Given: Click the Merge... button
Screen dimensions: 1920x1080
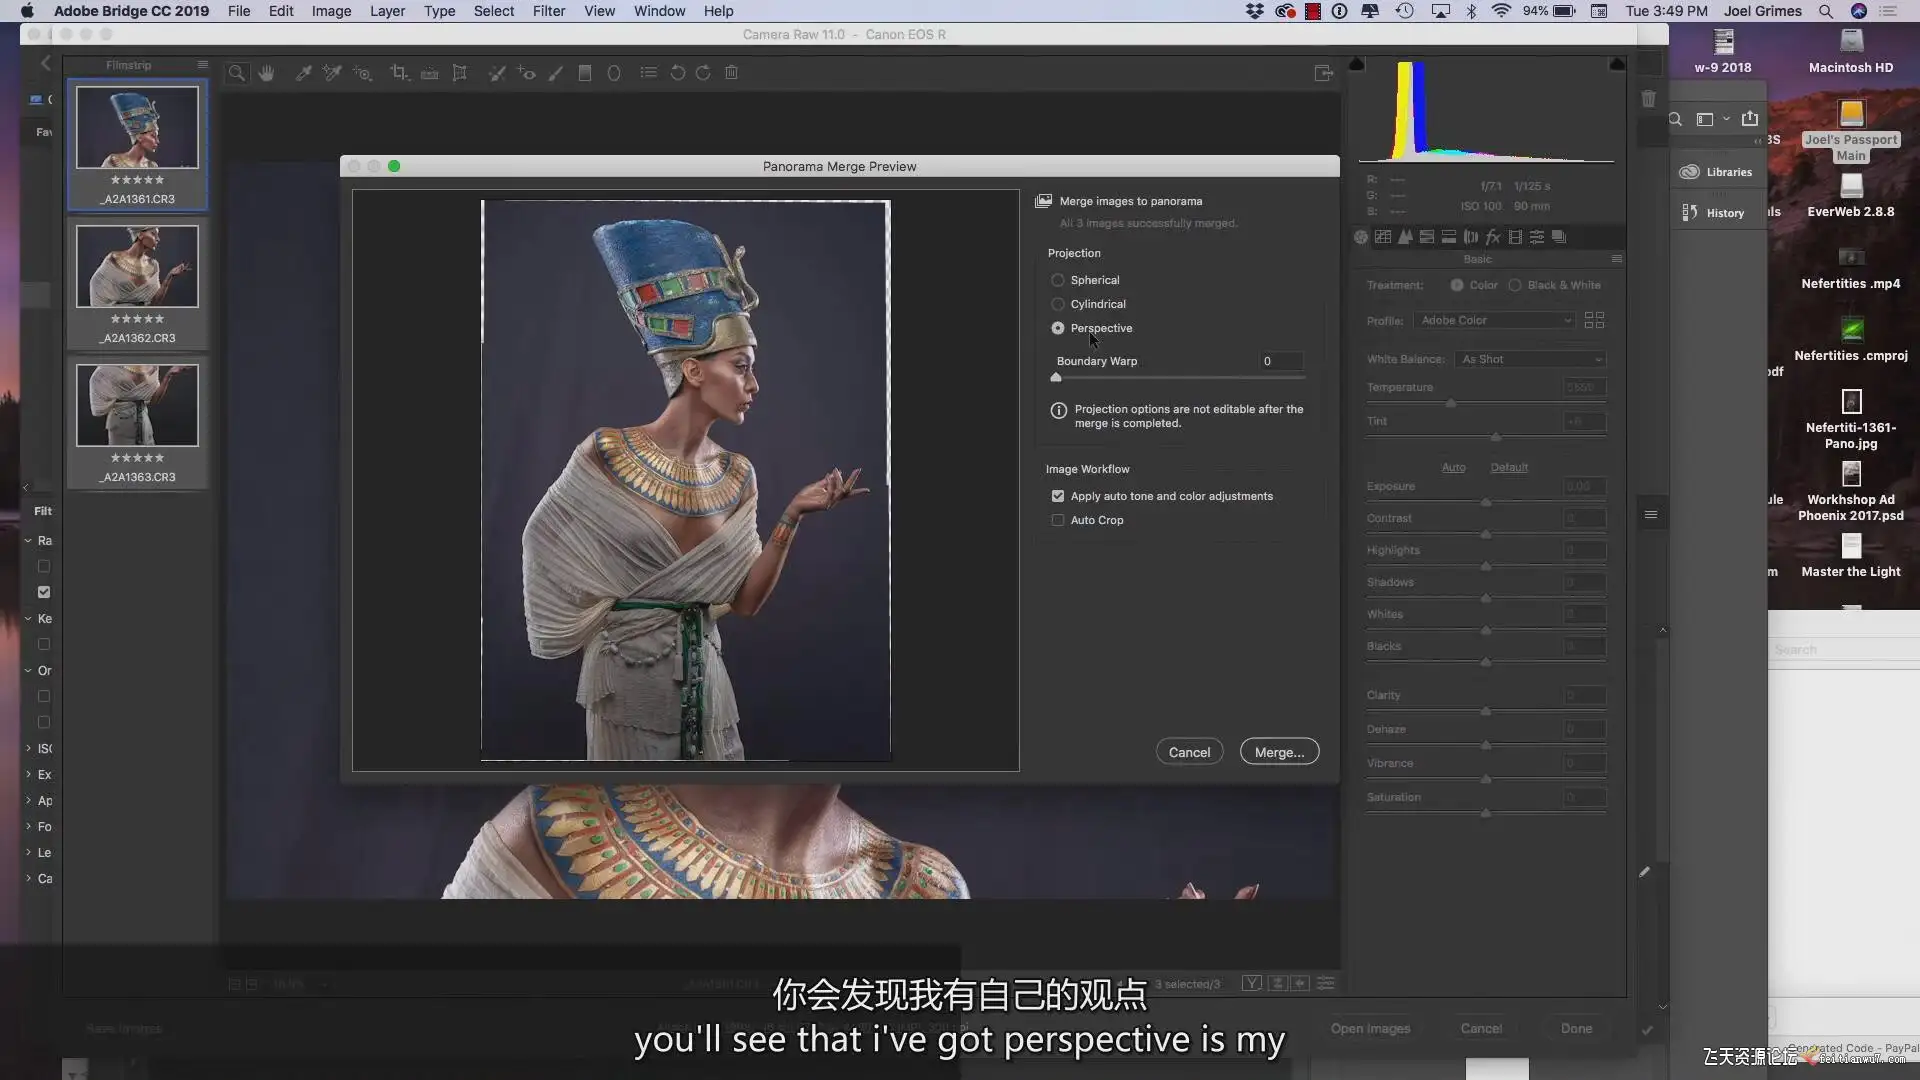Looking at the screenshot, I should point(1279,752).
